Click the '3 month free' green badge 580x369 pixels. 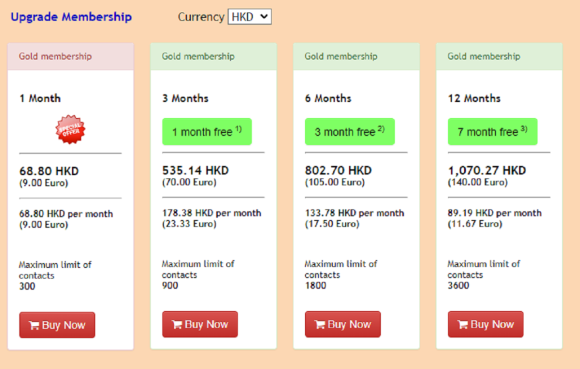(350, 132)
